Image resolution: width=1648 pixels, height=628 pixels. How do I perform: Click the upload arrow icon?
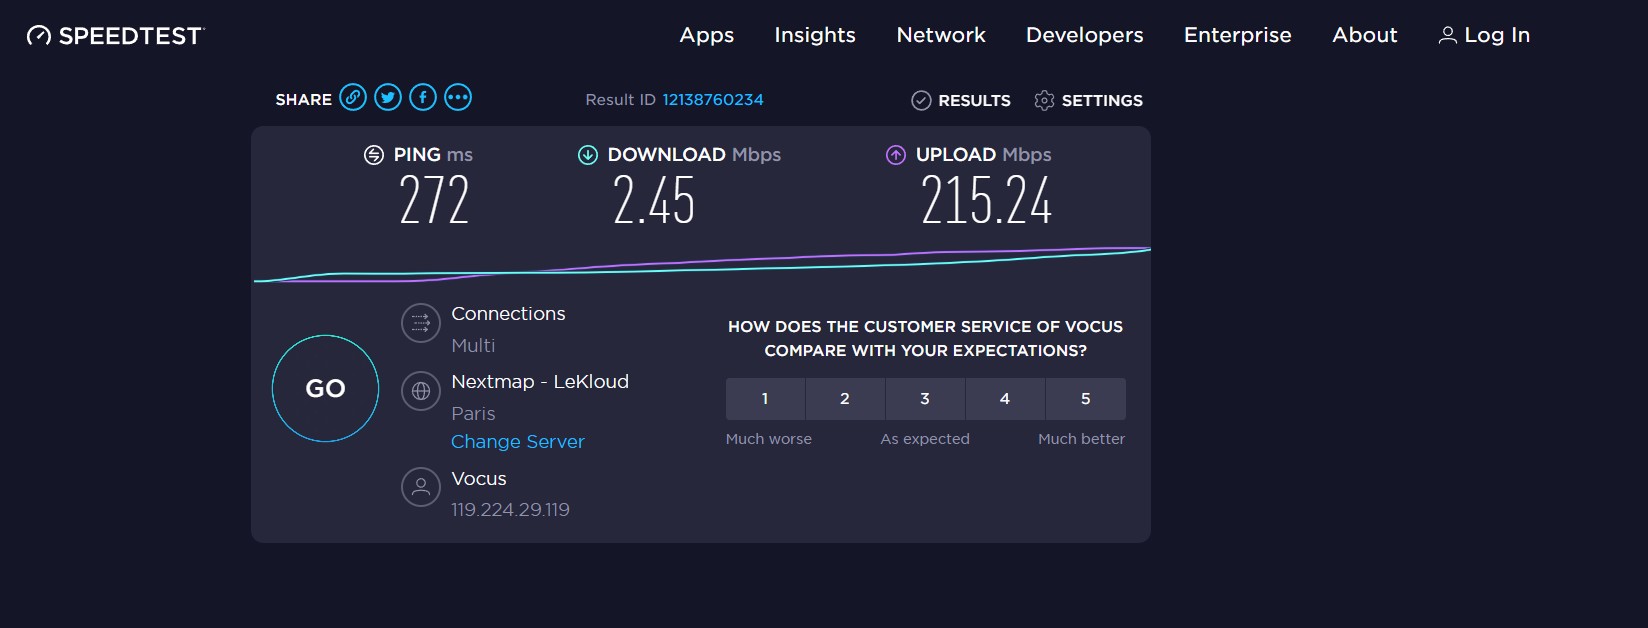(896, 155)
